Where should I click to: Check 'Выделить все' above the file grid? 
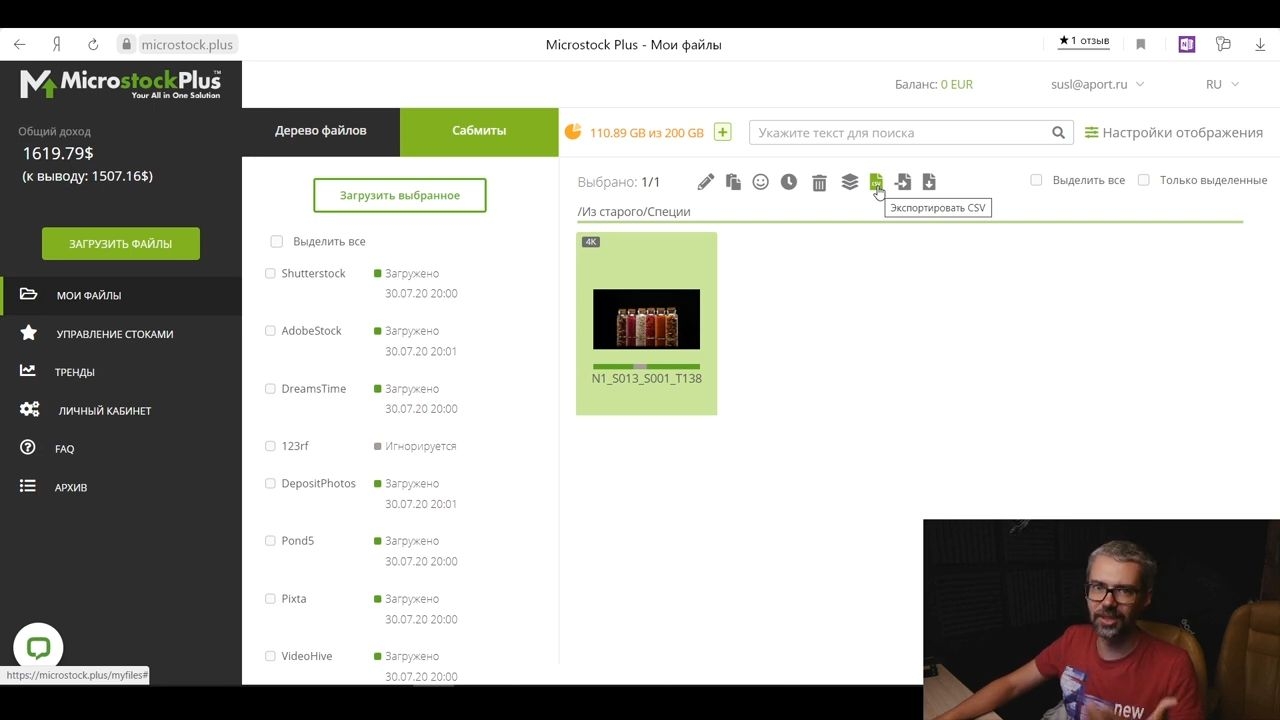pos(1036,180)
